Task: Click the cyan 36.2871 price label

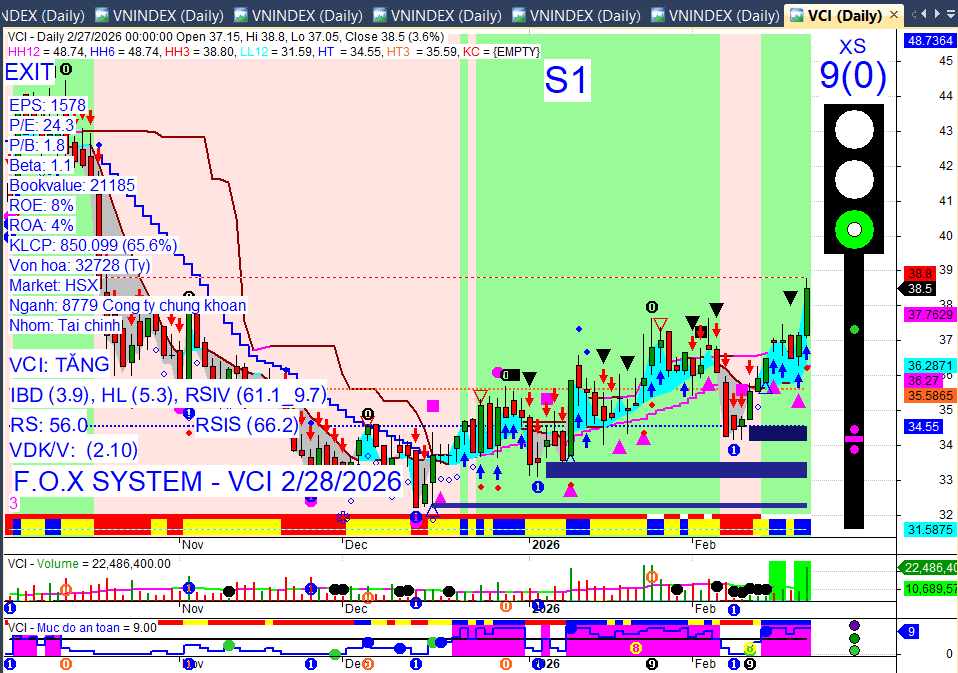Action: point(930,366)
